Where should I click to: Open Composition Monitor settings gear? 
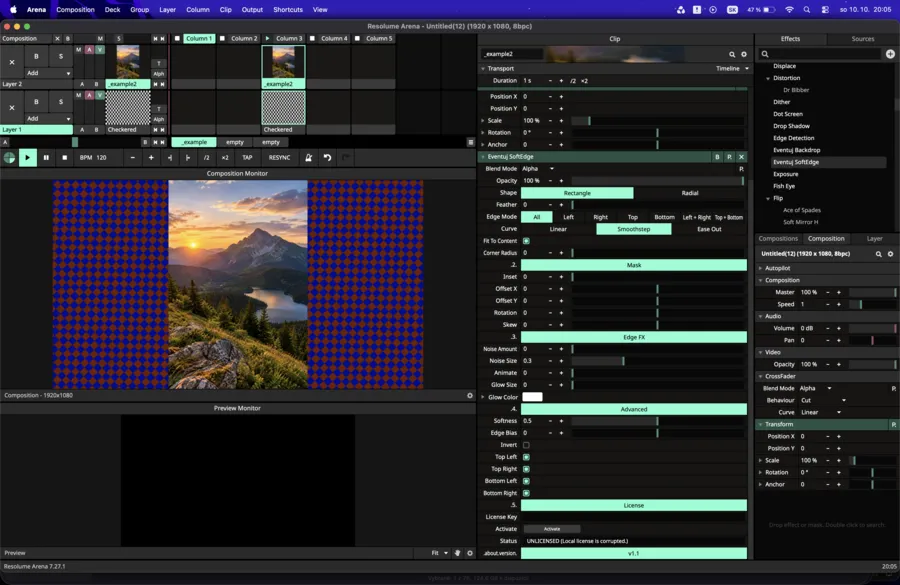pos(470,396)
